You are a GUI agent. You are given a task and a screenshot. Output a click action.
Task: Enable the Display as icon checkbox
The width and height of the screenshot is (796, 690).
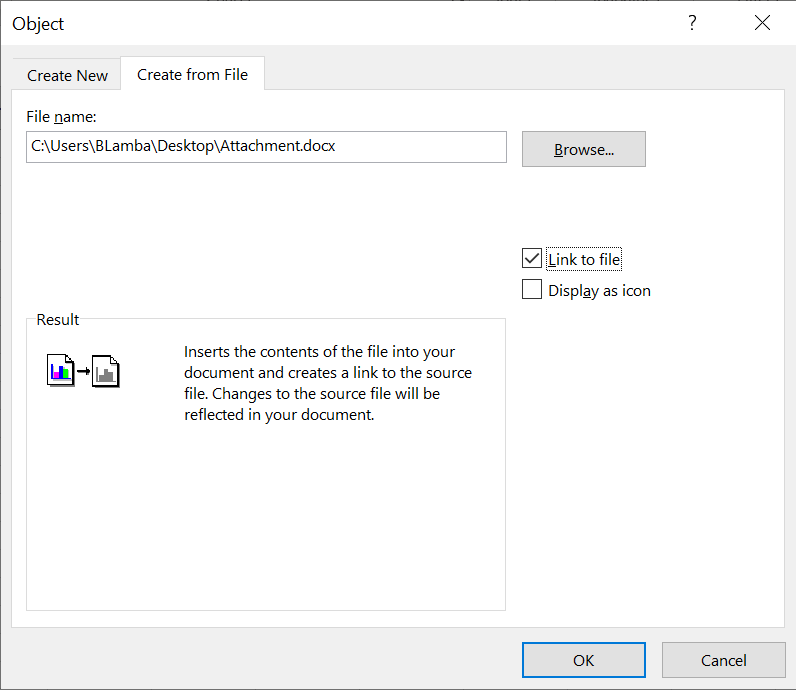coord(532,290)
